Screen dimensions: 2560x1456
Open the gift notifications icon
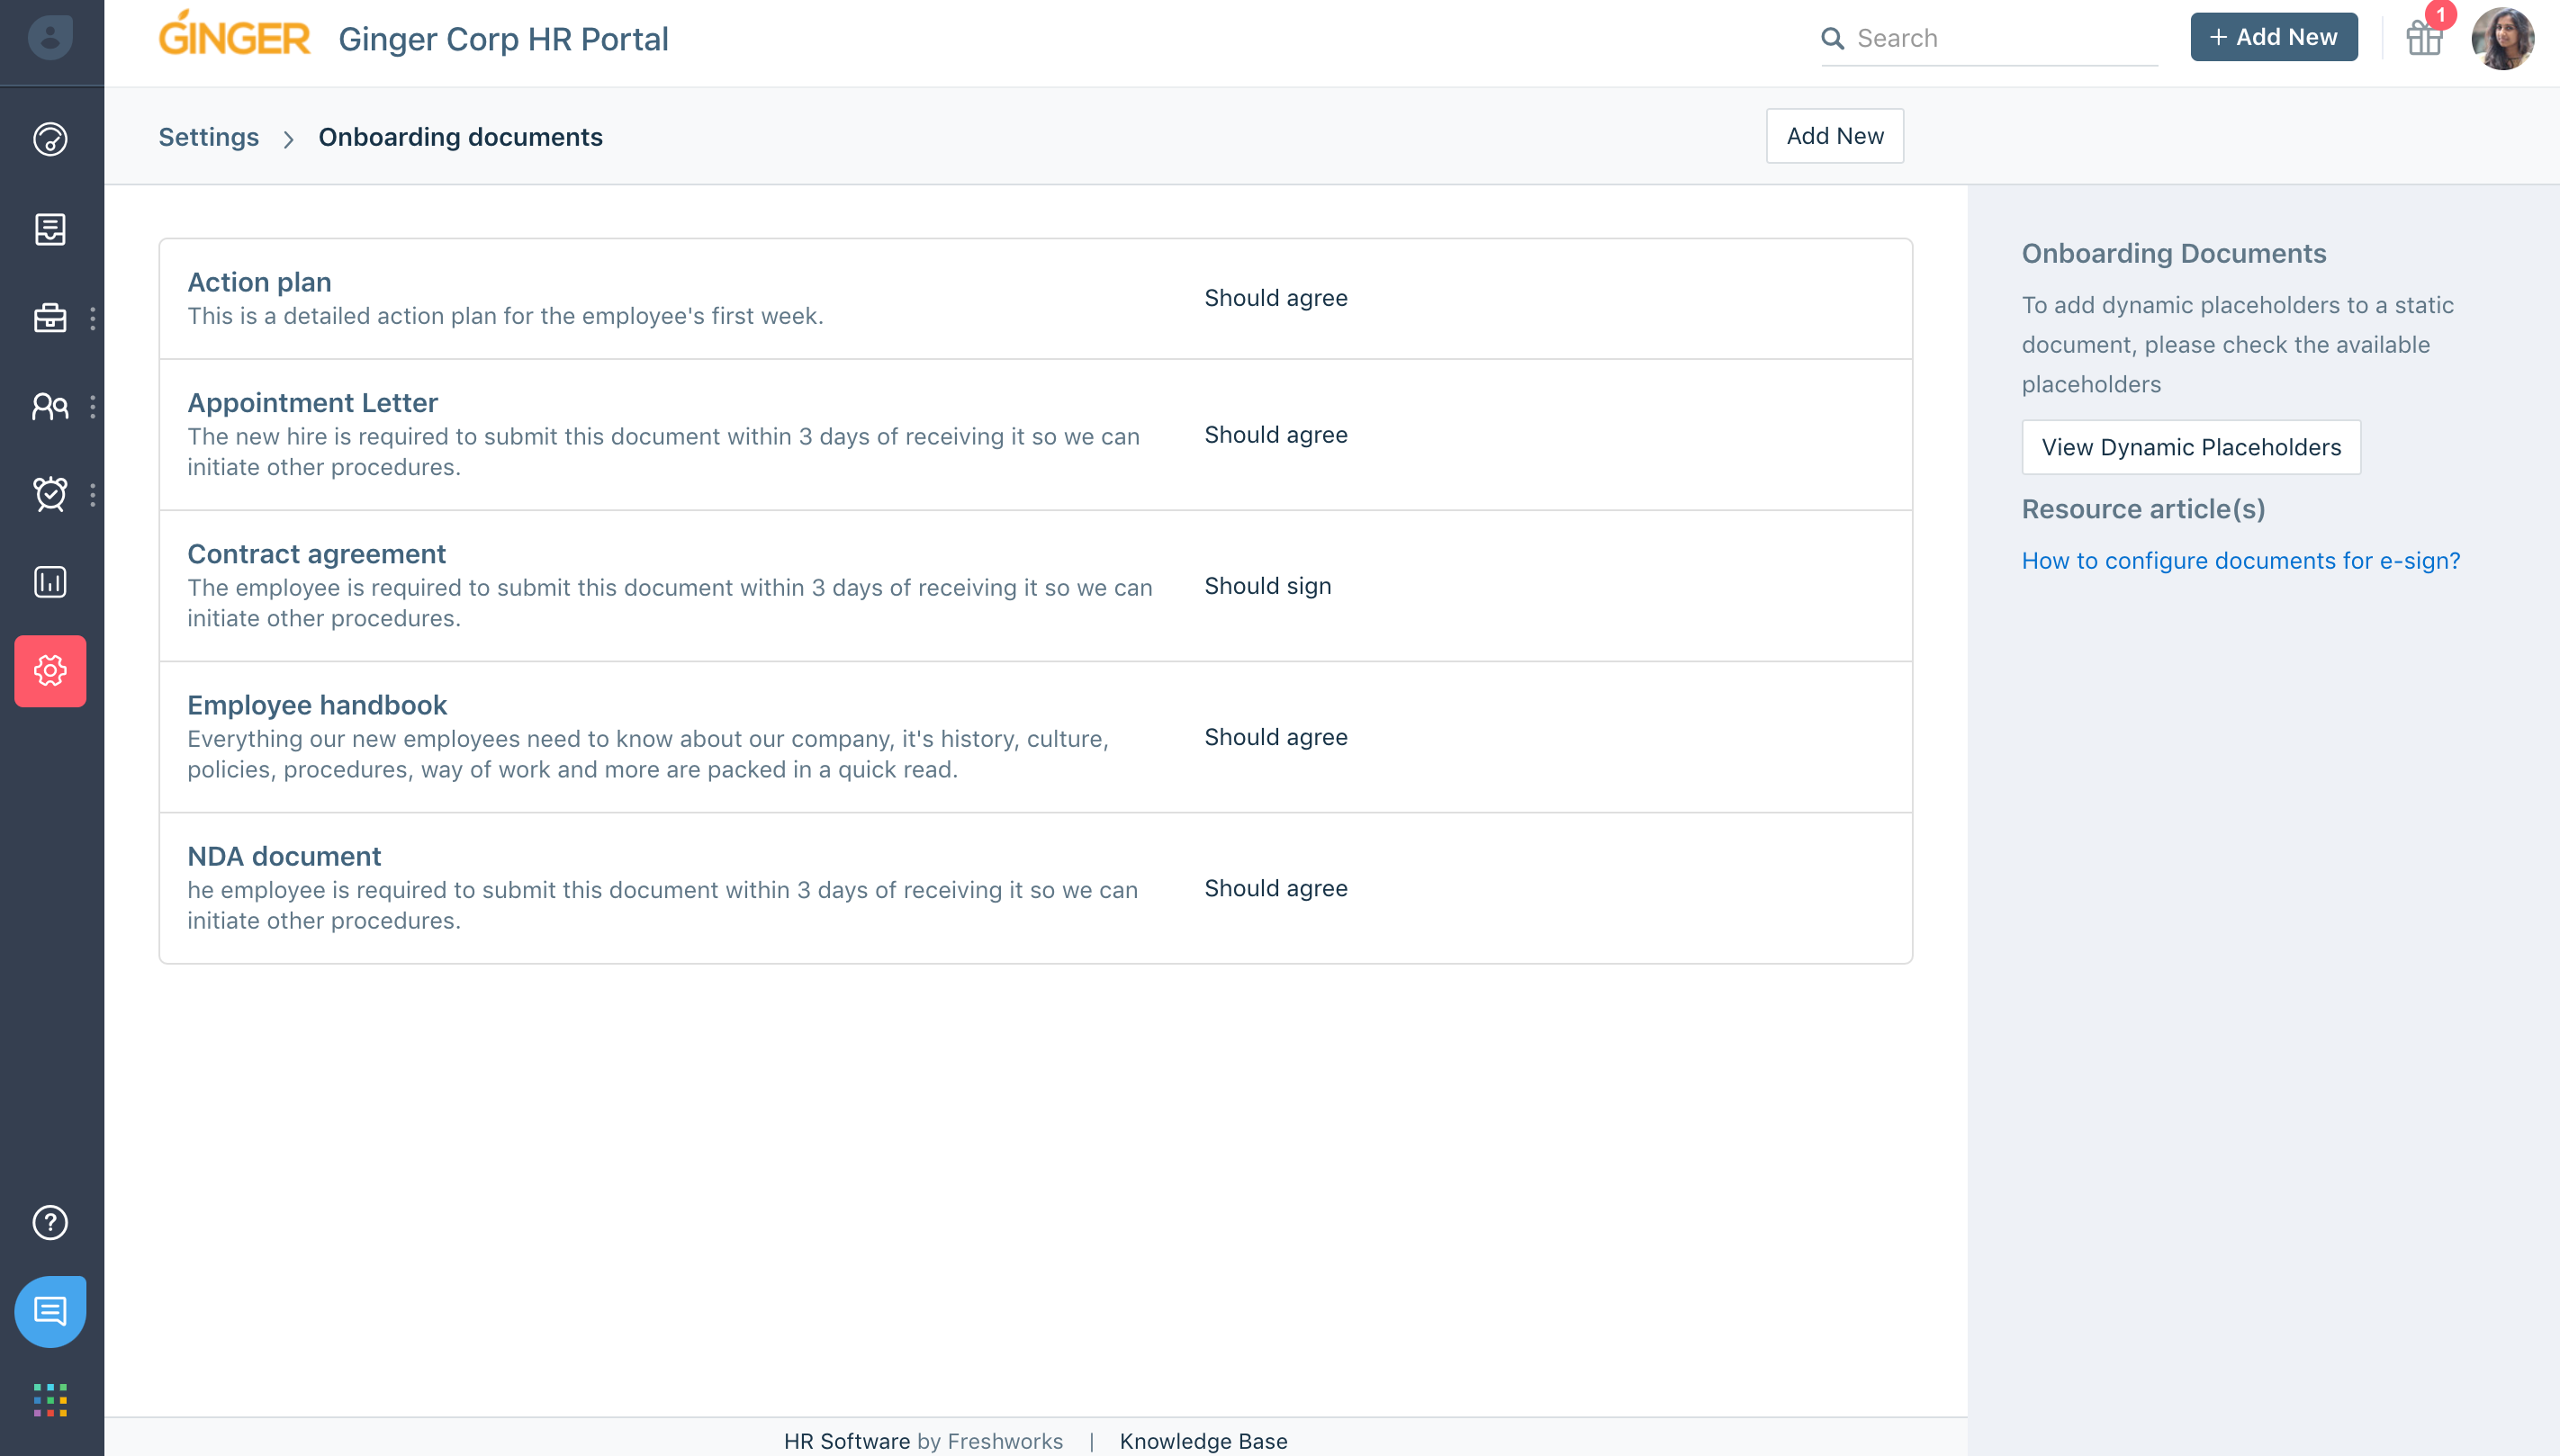(2424, 38)
